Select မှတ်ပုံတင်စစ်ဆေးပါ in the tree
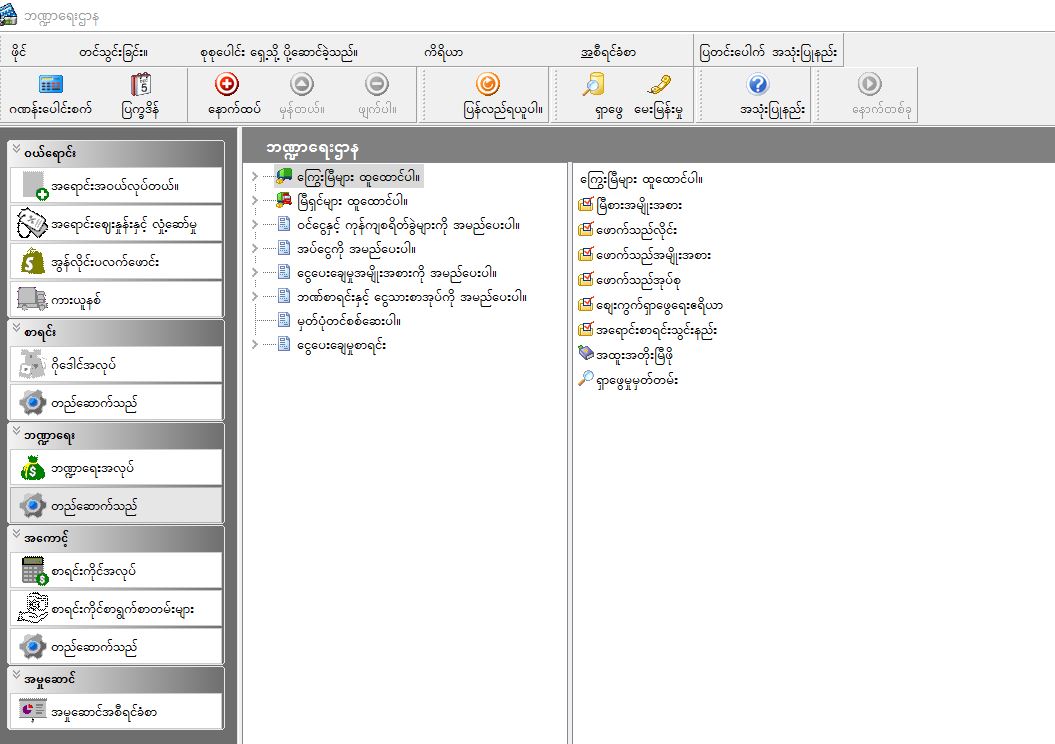 pos(349,321)
